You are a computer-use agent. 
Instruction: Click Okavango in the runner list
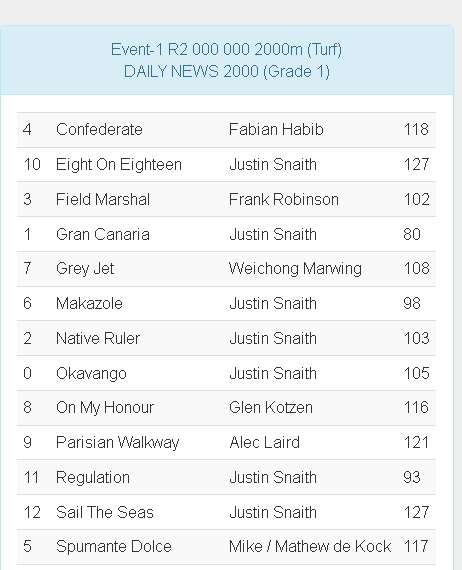pos(91,374)
